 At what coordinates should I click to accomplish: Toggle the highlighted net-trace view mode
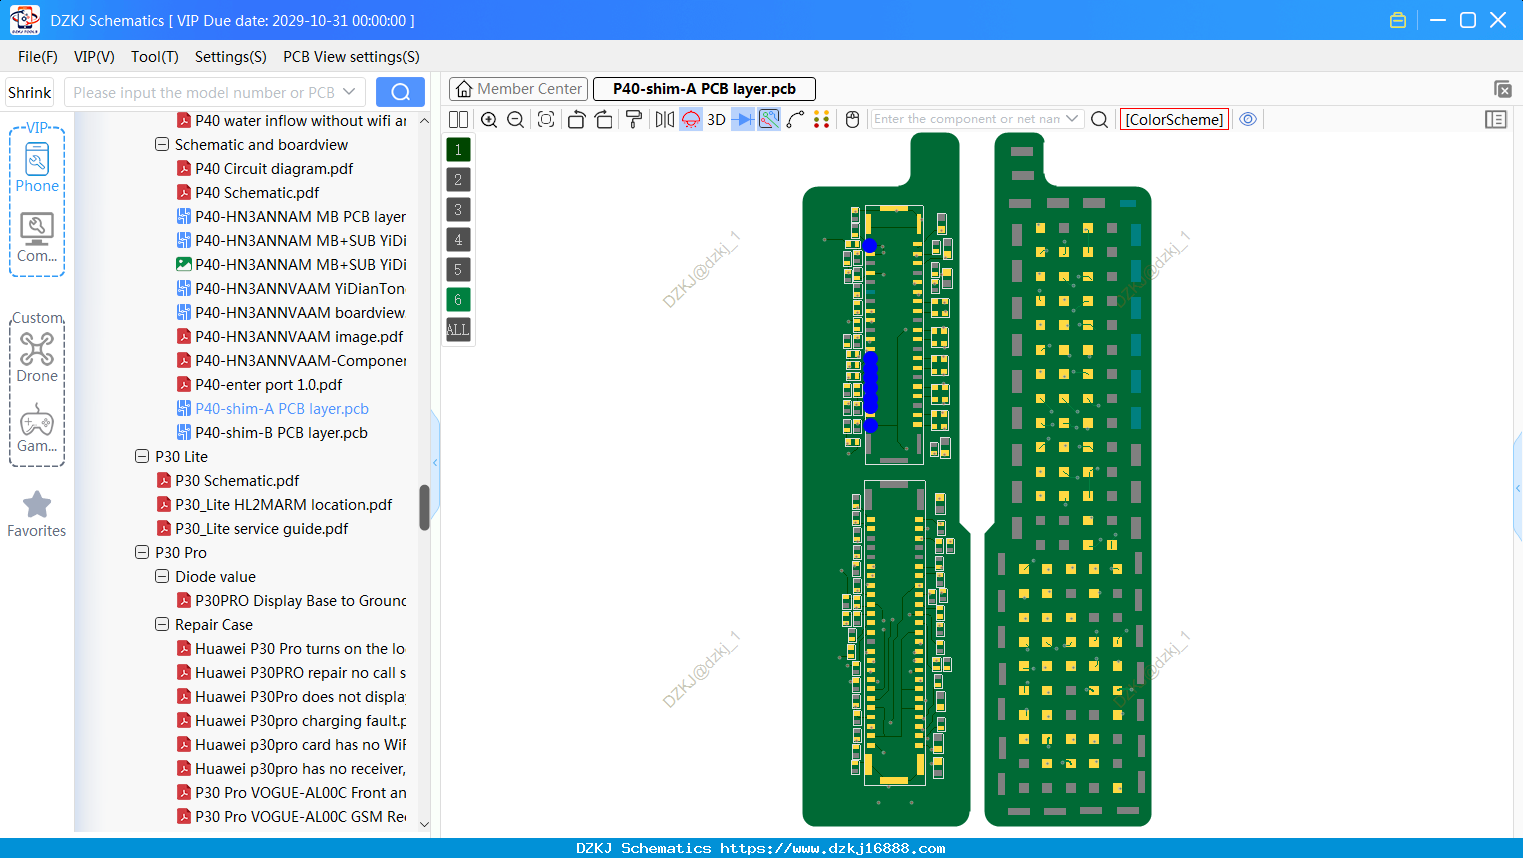[769, 120]
